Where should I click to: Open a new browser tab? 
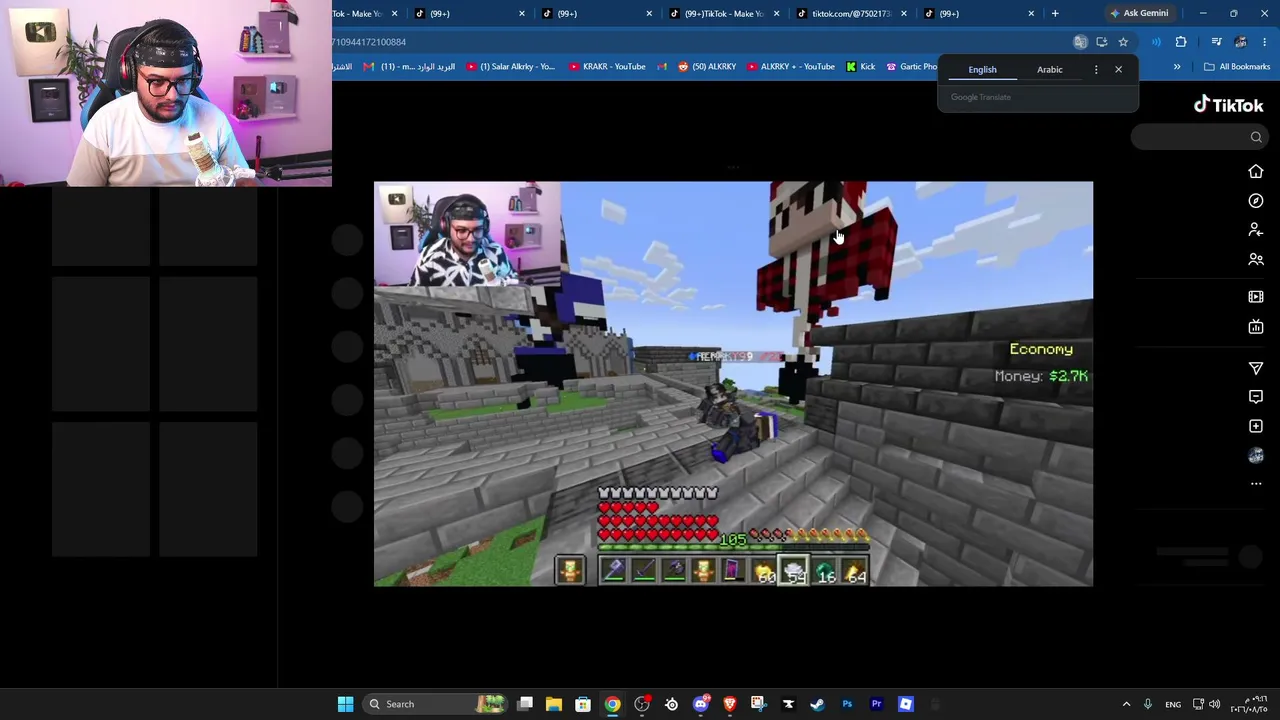[1055, 13]
